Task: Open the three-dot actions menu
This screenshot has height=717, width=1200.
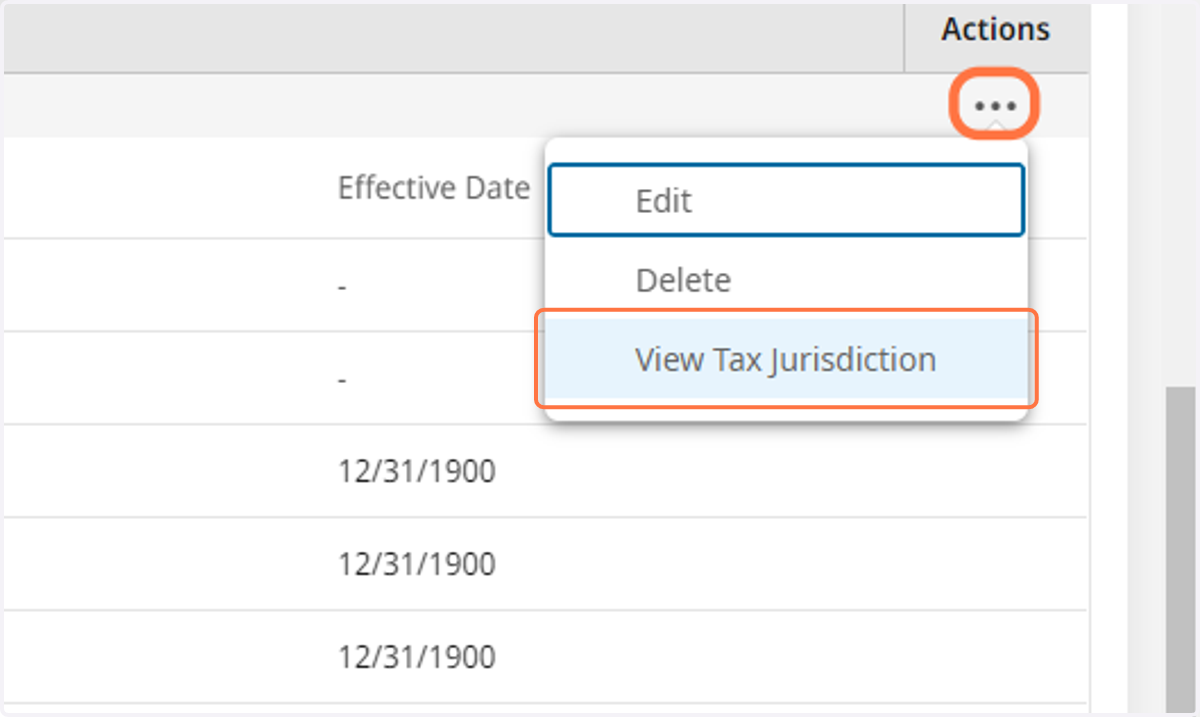Action: point(995,104)
